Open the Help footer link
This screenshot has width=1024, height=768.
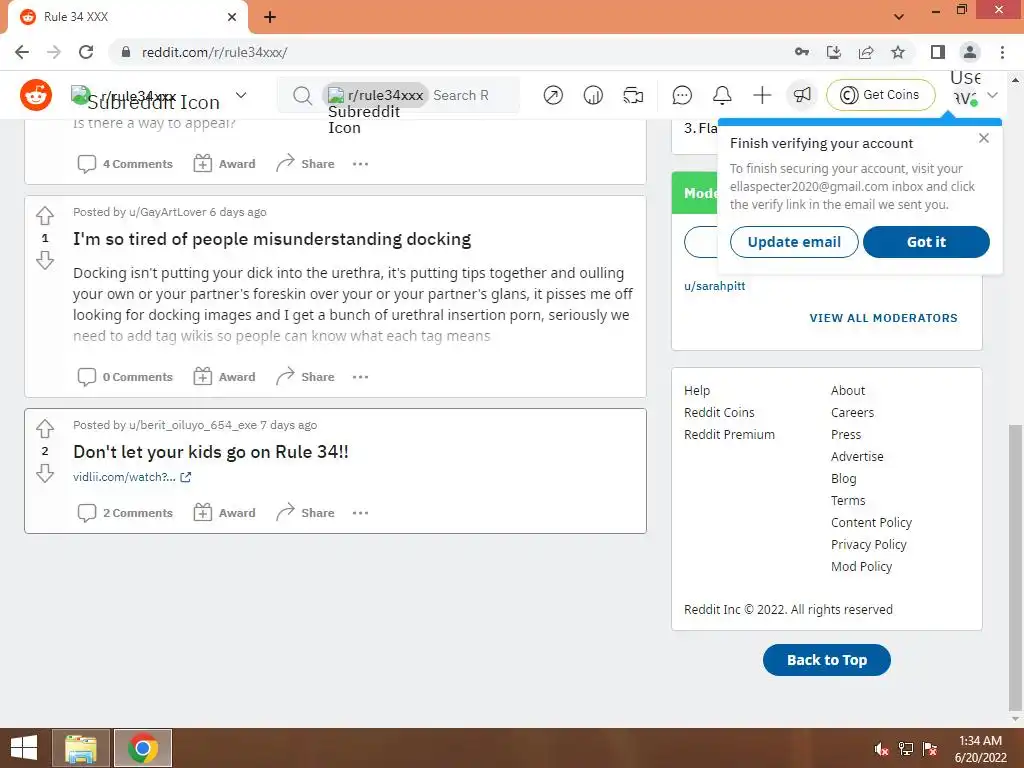click(x=697, y=391)
